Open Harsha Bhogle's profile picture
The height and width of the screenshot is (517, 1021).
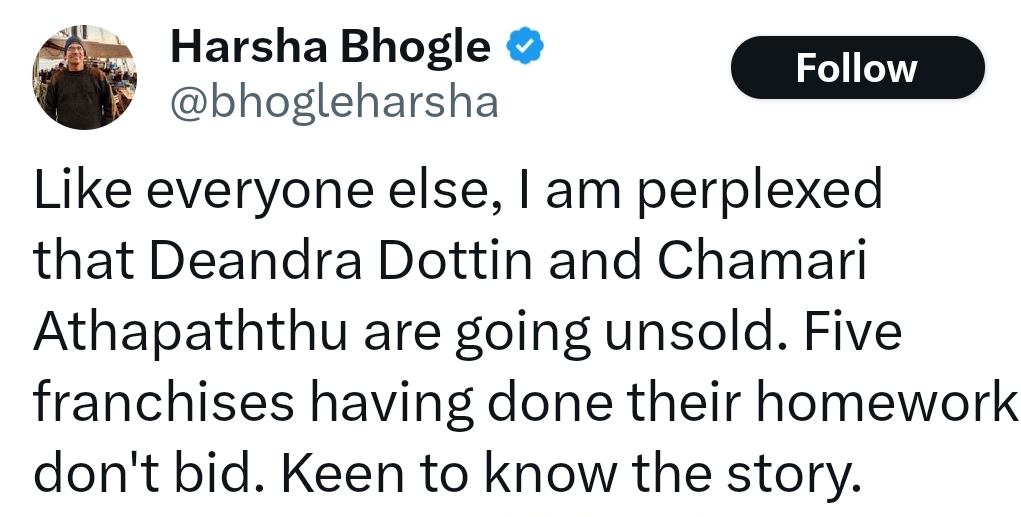(85, 77)
